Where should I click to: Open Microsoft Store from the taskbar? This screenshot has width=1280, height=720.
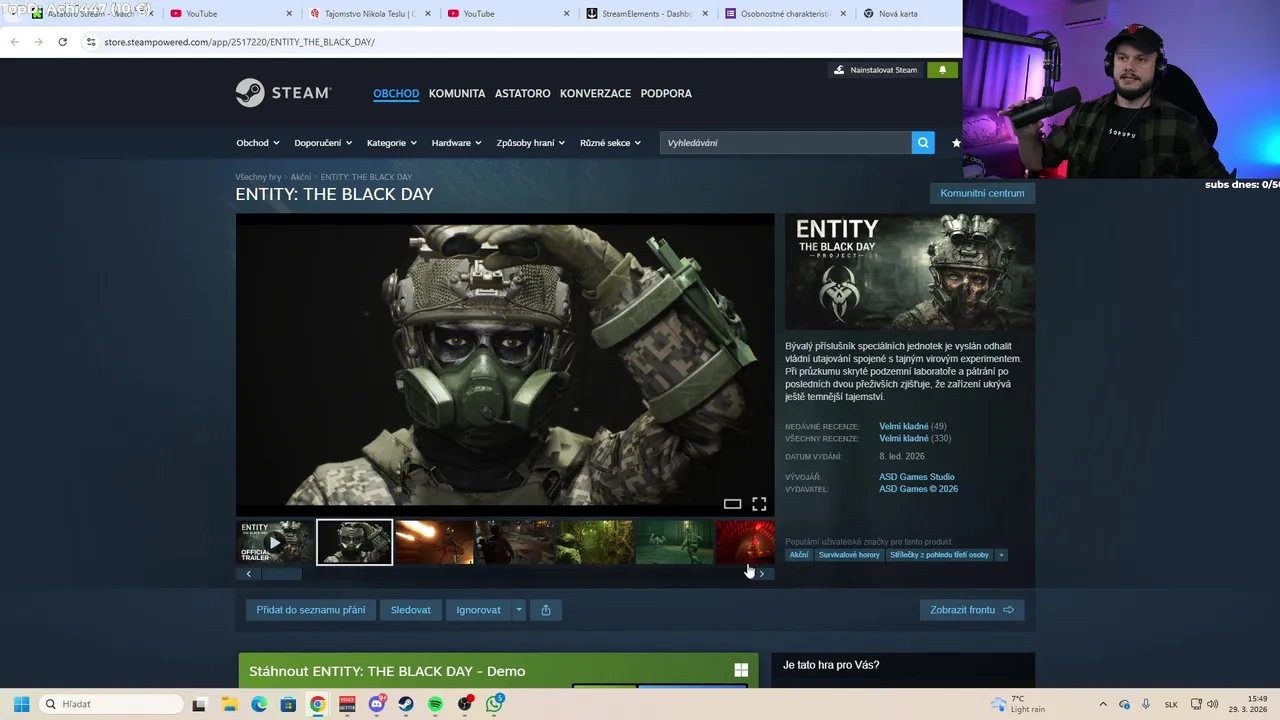coord(288,704)
